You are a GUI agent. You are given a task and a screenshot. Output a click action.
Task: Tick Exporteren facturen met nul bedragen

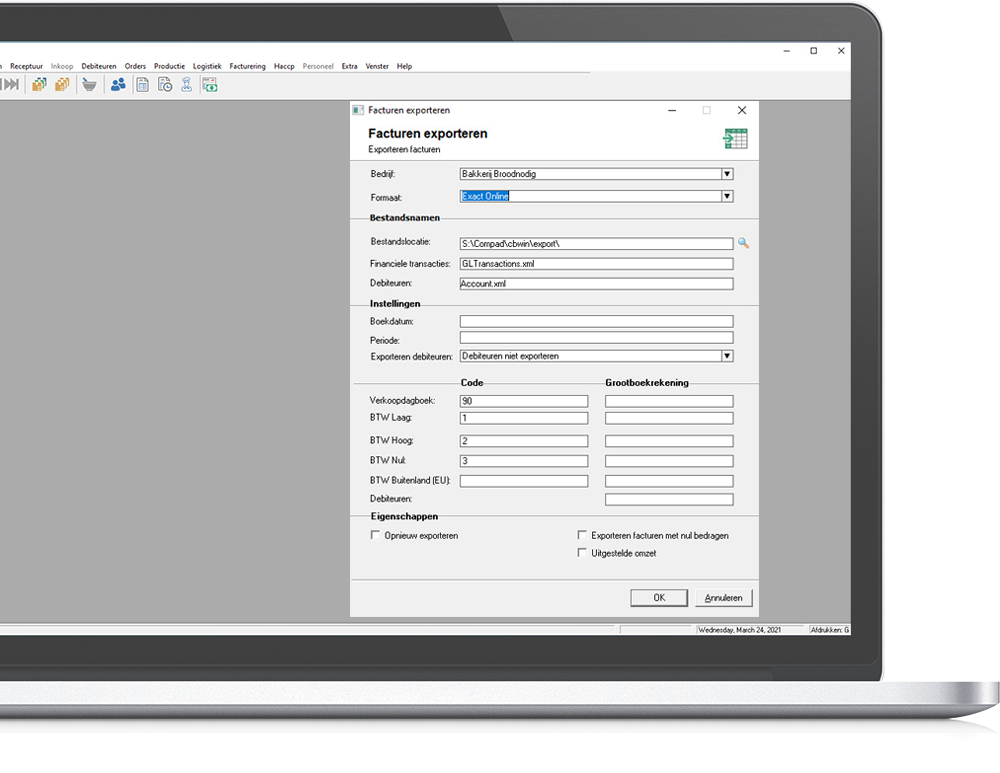582,535
